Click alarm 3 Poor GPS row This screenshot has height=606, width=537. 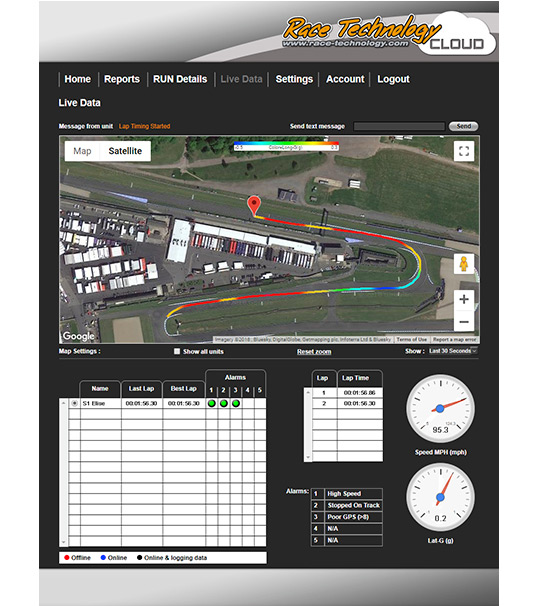[x=347, y=517]
